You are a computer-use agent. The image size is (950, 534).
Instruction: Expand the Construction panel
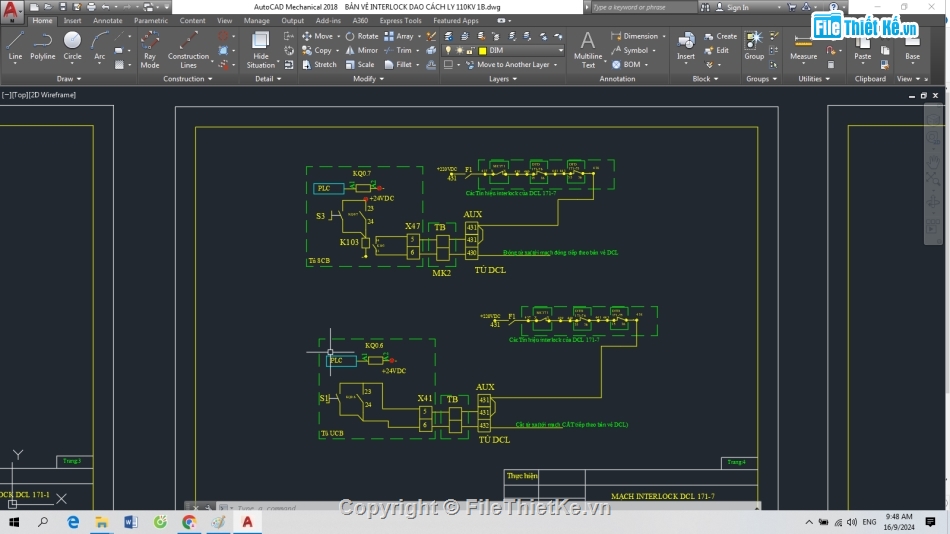tap(188, 79)
